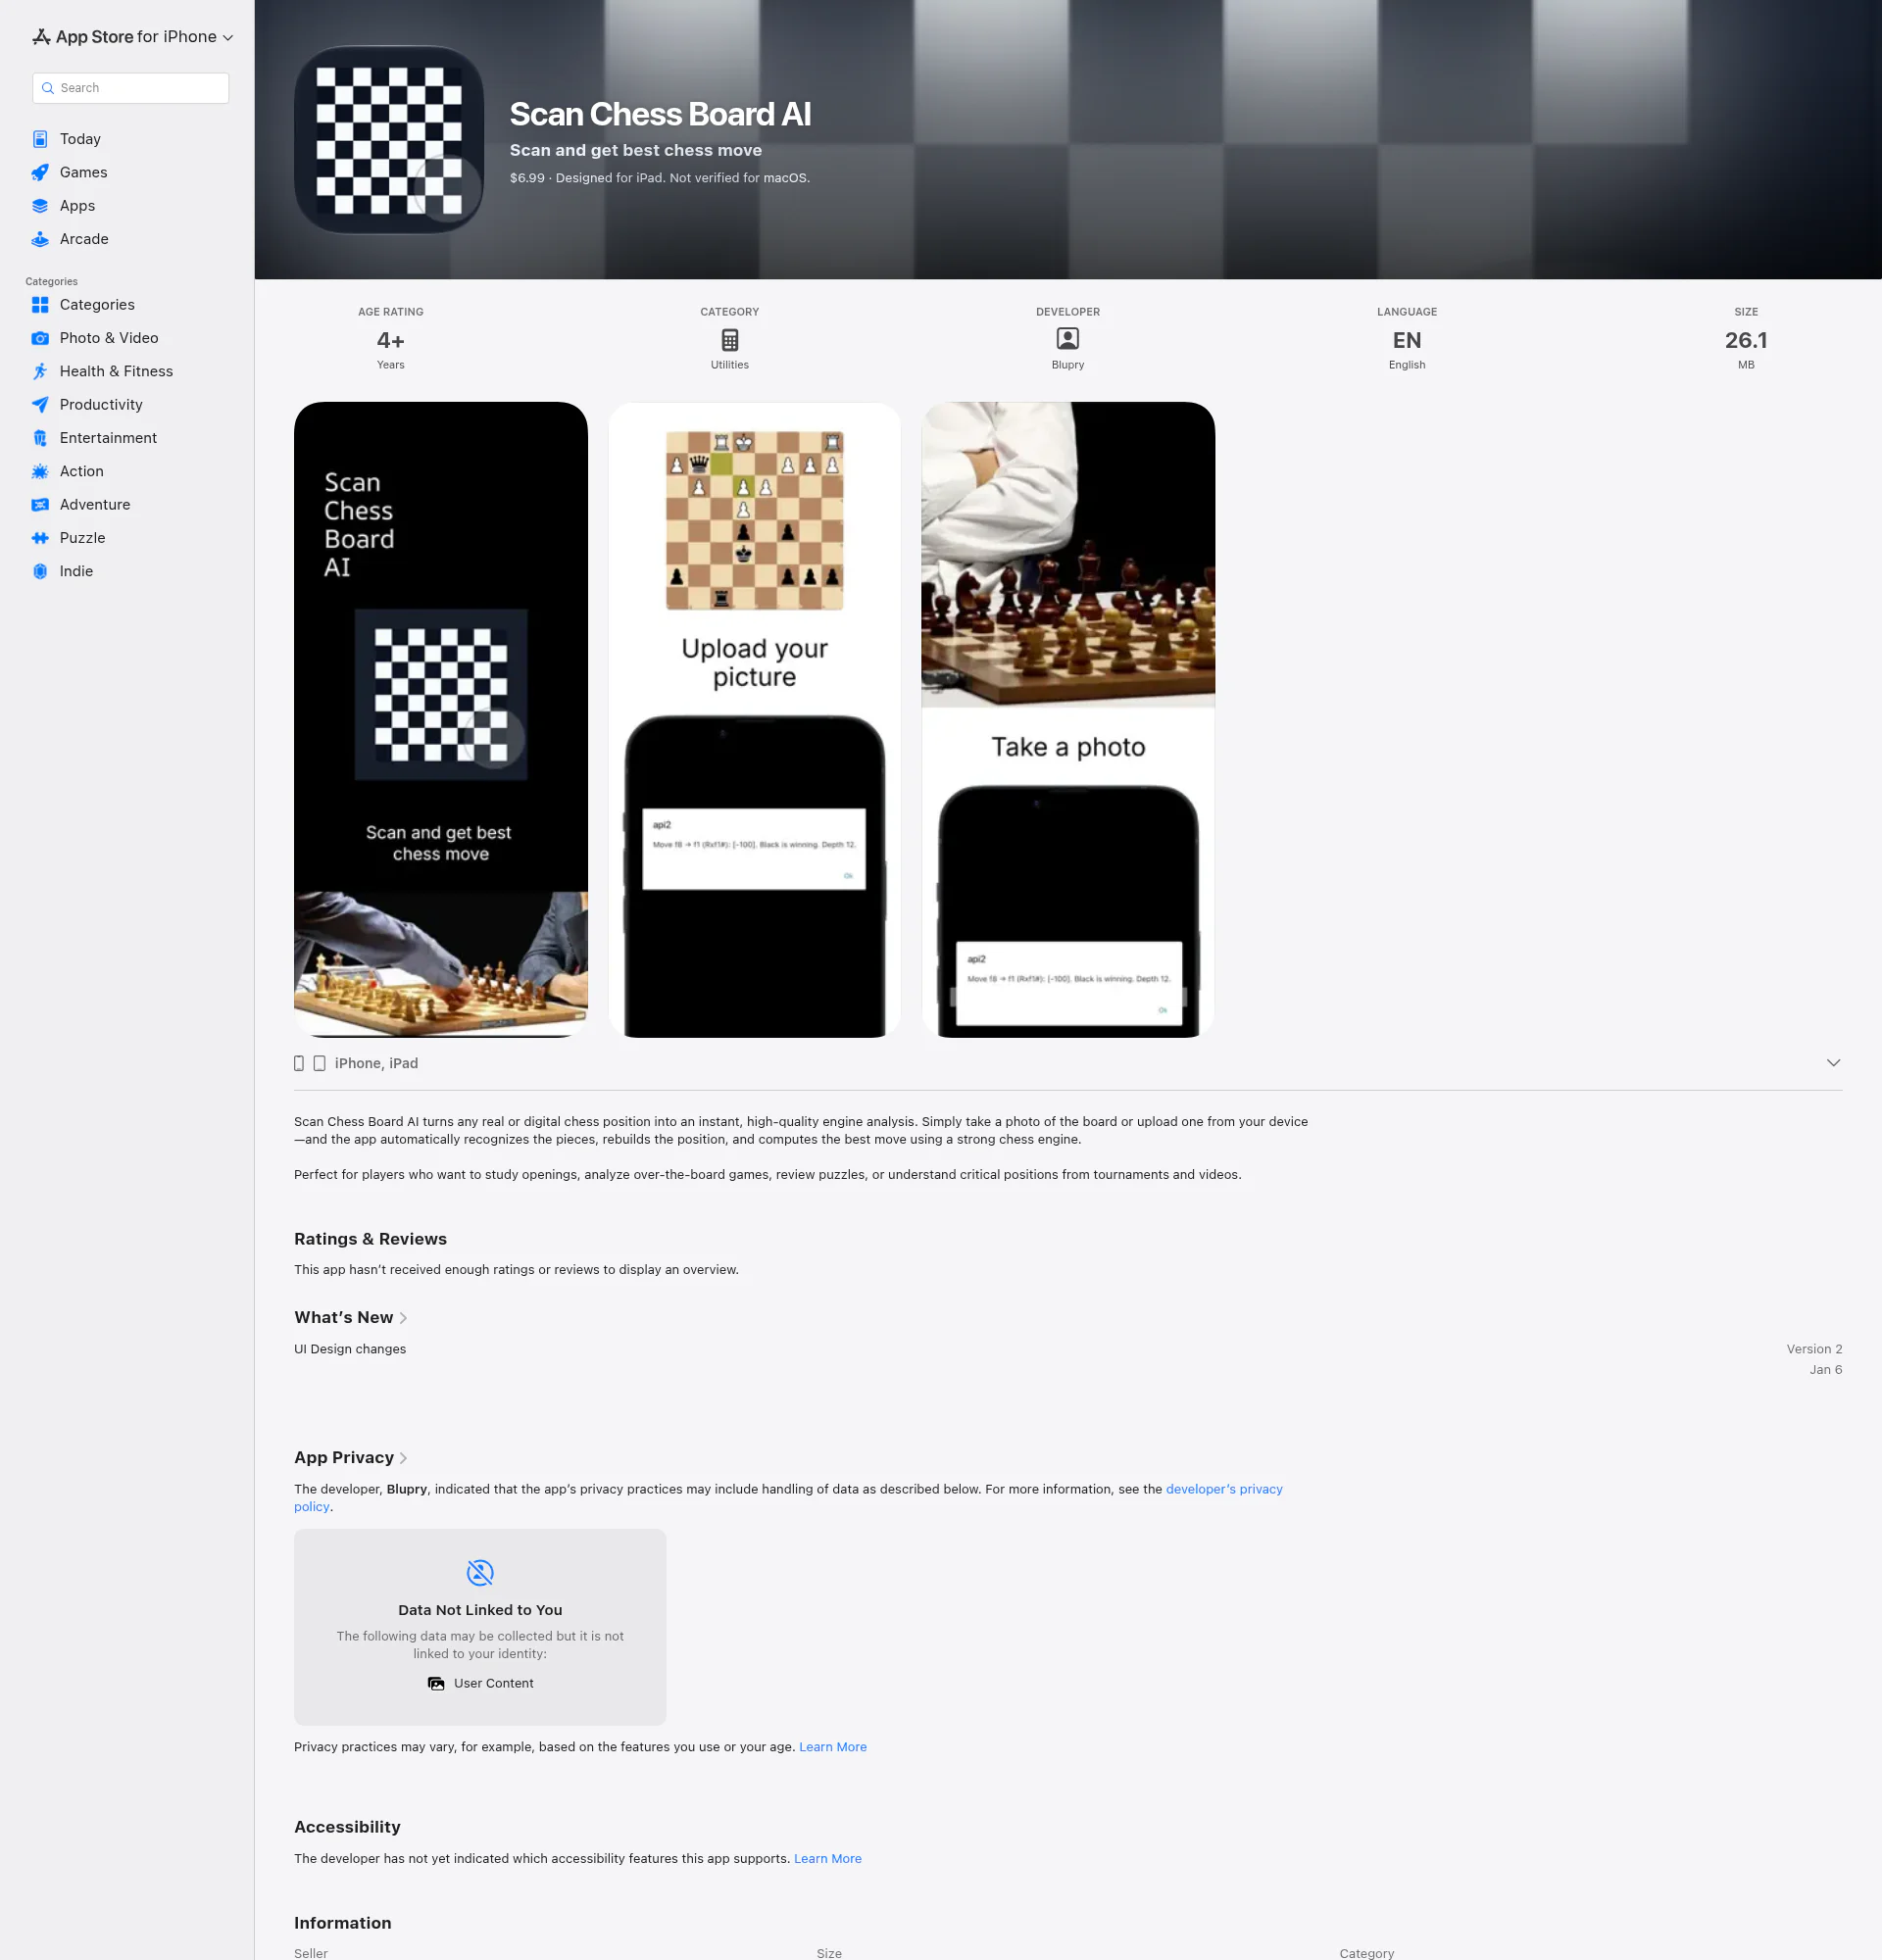Focus the Search input field
This screenshot has width=1882, height=1960.
point(131,88)
